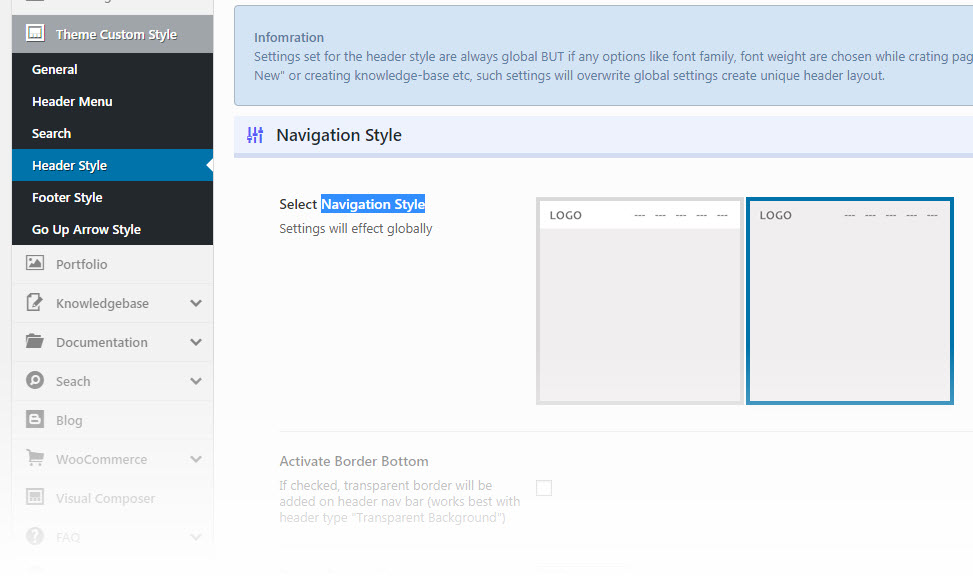The height and width of the screenshot is (576, 973).
Task: Click the Seach magnifier icon
Action: click(35, 381)
